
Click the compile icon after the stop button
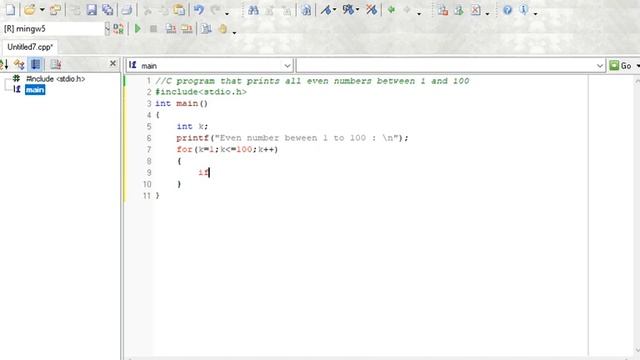(x=171, y=29)
